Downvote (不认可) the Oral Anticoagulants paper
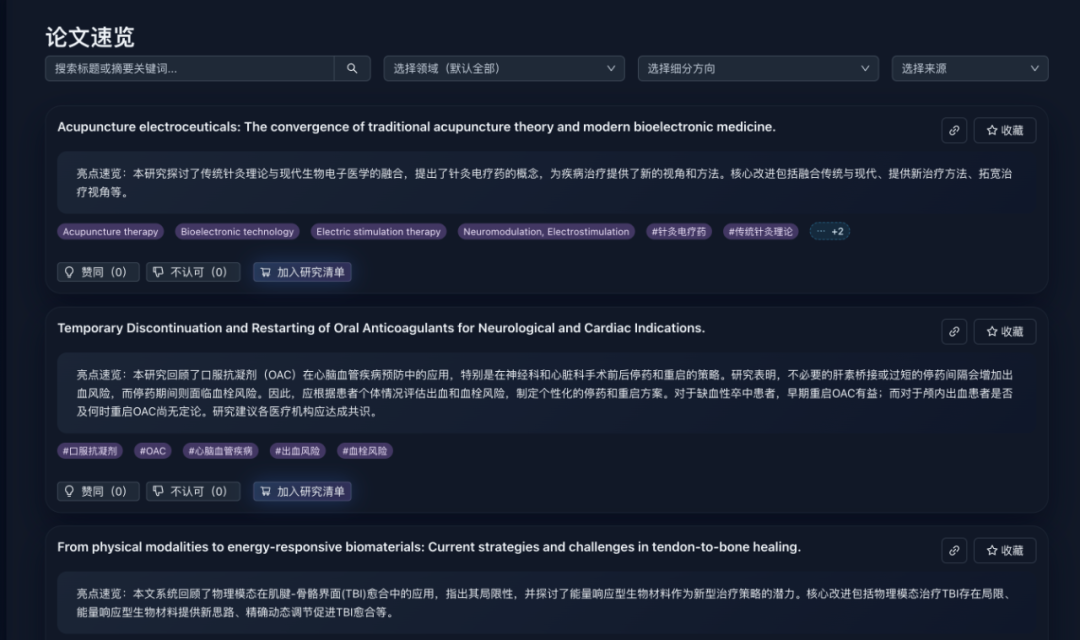 pyautogui.click(x=193, y=491)
